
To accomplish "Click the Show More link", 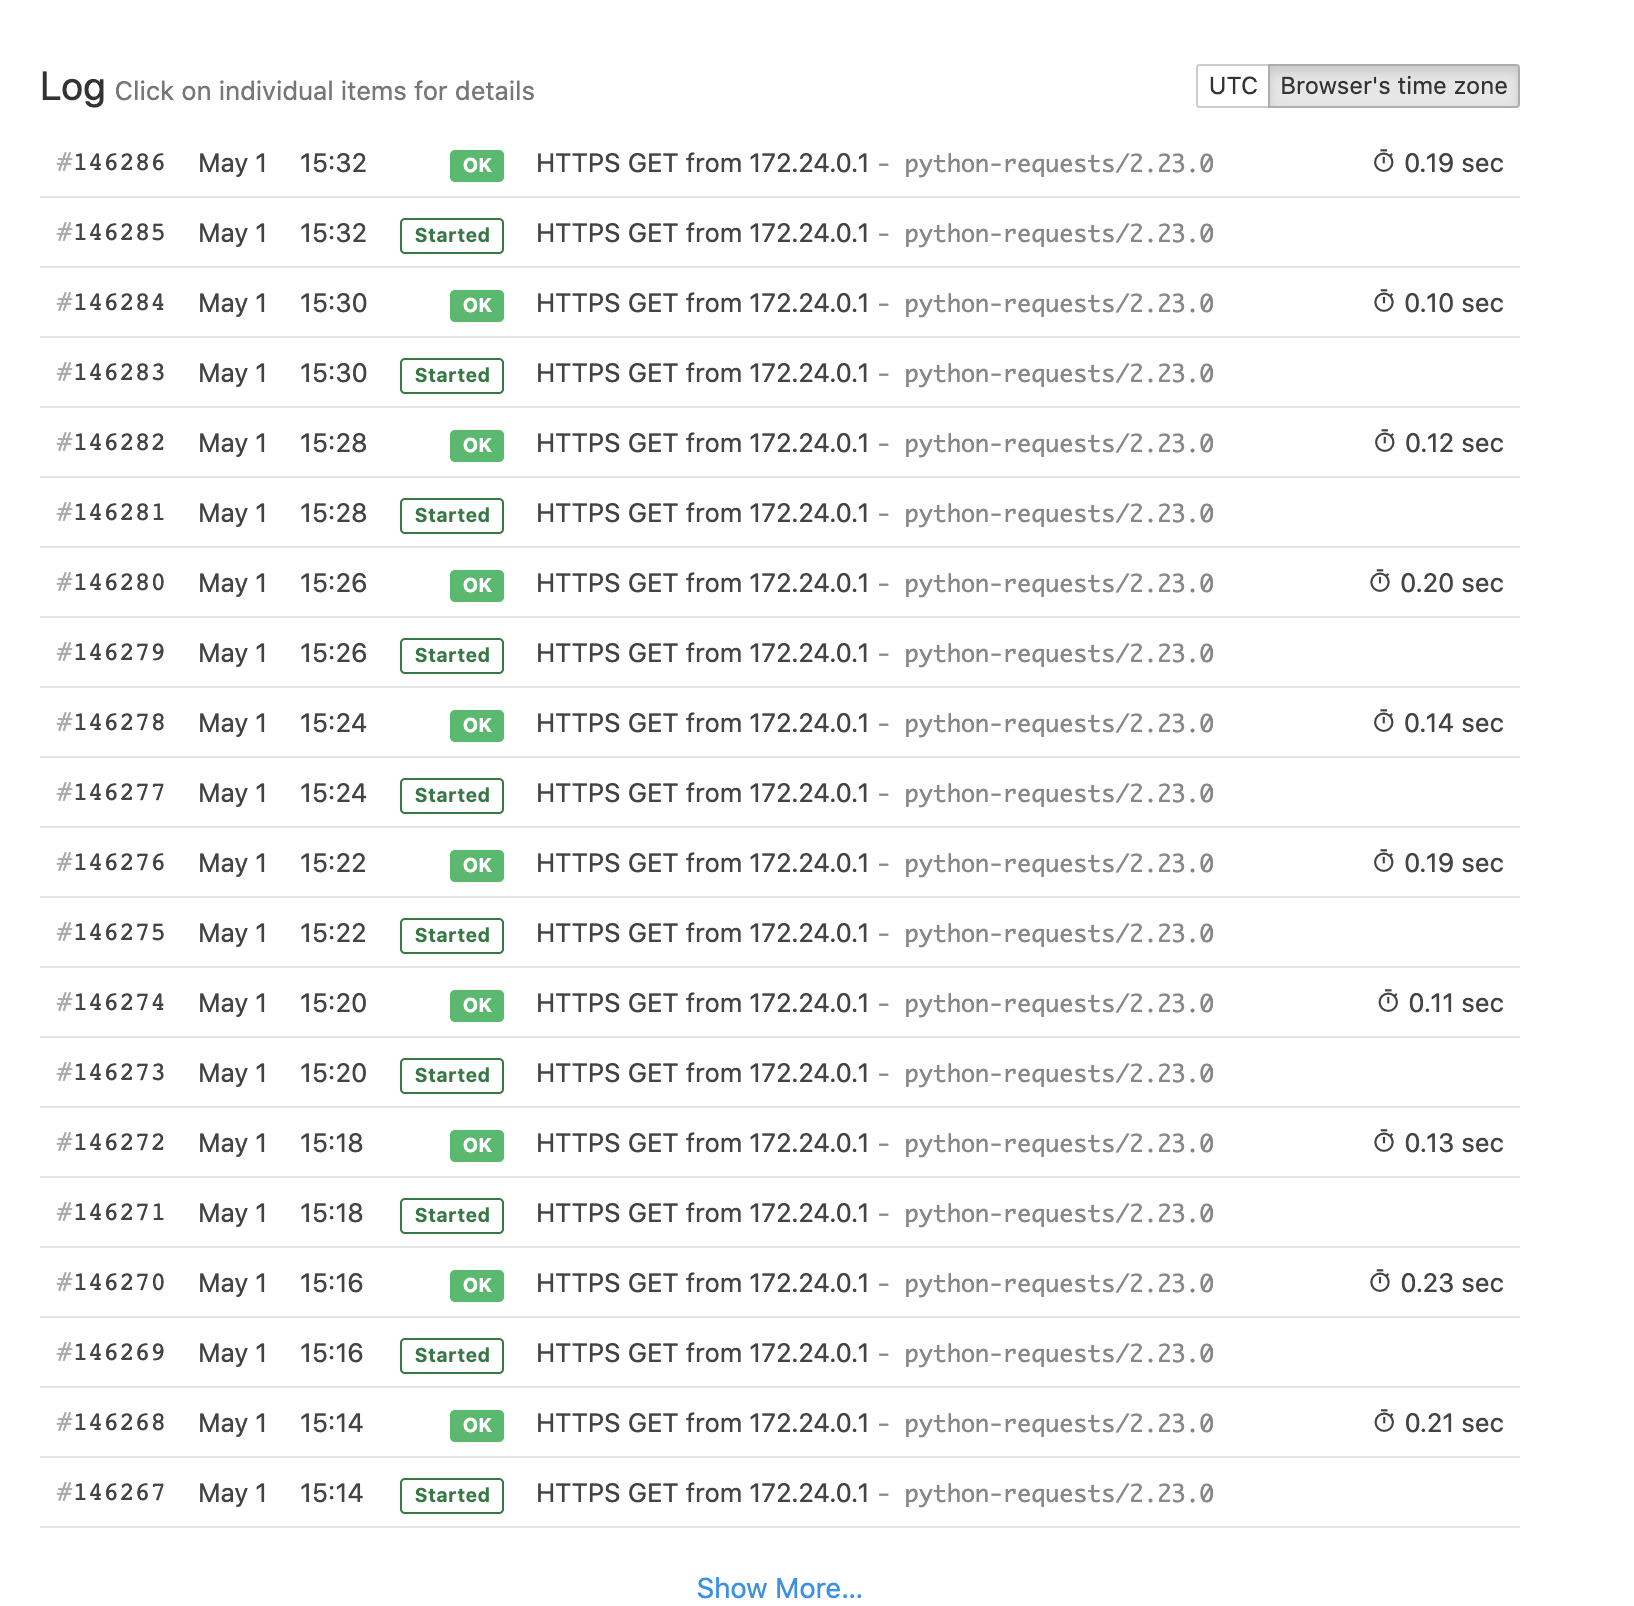I will pyautogui.click(x=781, y=1588).
